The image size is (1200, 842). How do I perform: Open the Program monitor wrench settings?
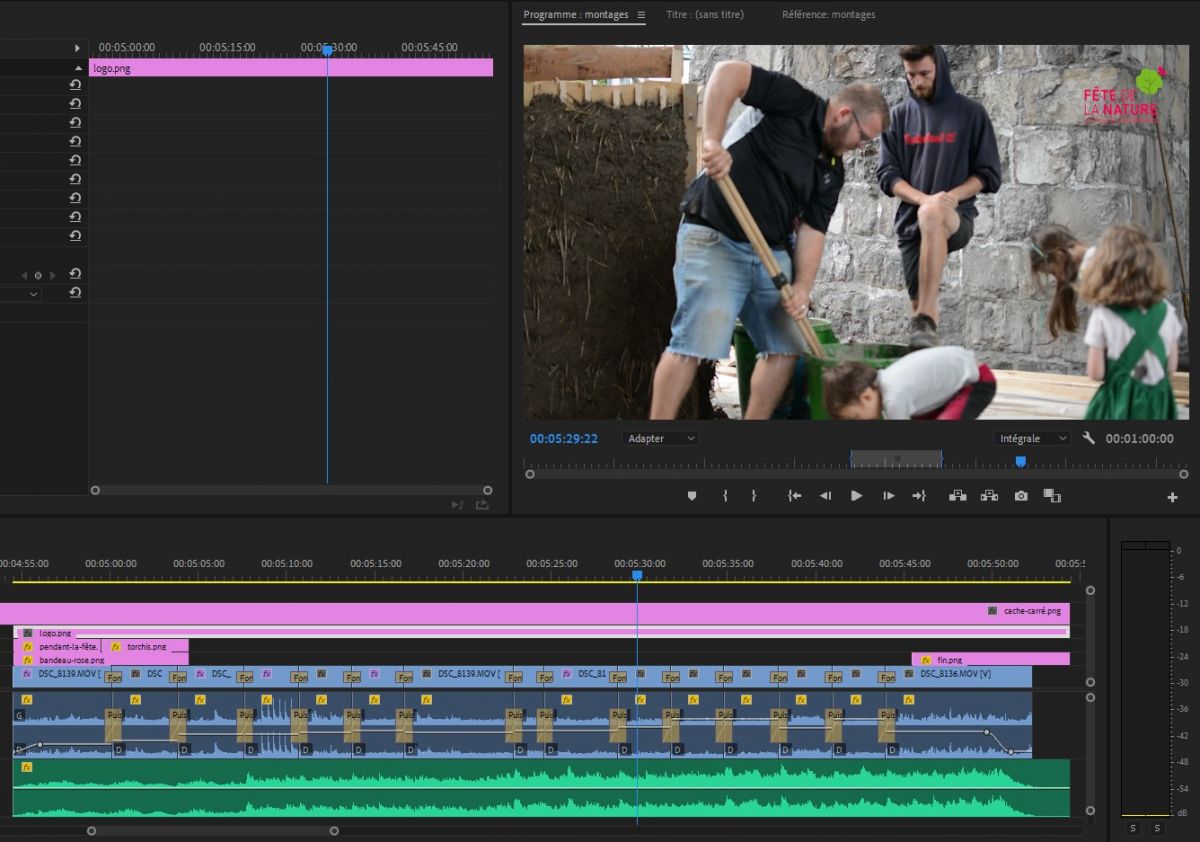tap(1089, 438)
